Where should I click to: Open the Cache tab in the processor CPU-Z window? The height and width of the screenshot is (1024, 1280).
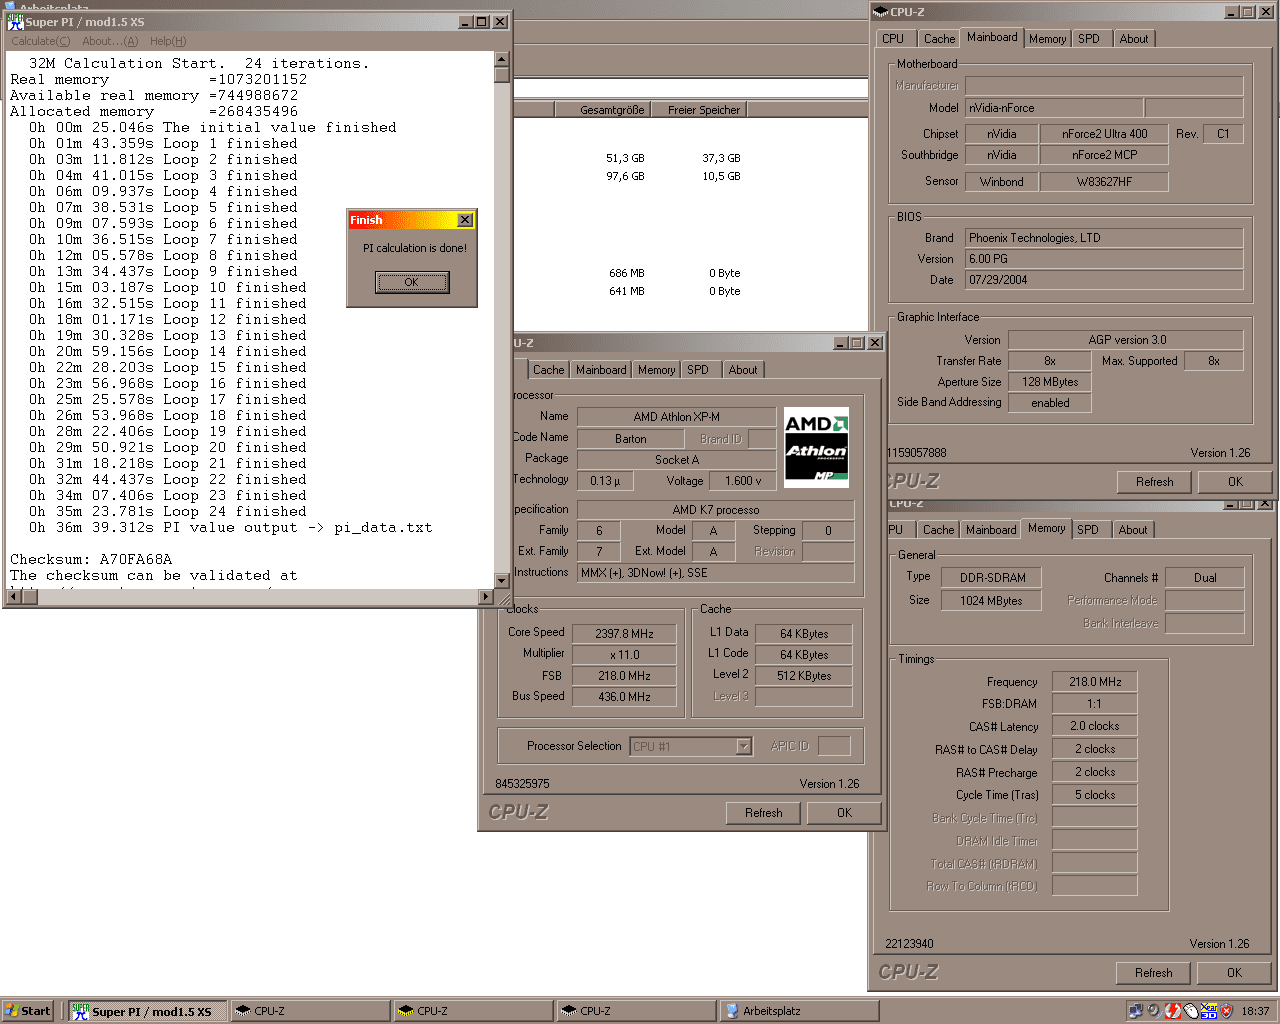pyautogui.click(x=548, y=369)
